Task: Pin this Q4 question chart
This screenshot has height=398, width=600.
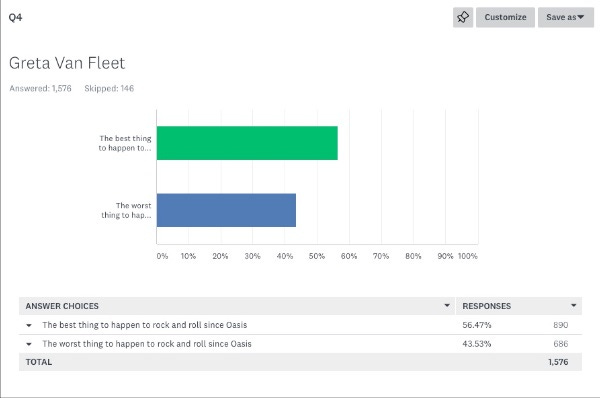Action: (463, 17)
